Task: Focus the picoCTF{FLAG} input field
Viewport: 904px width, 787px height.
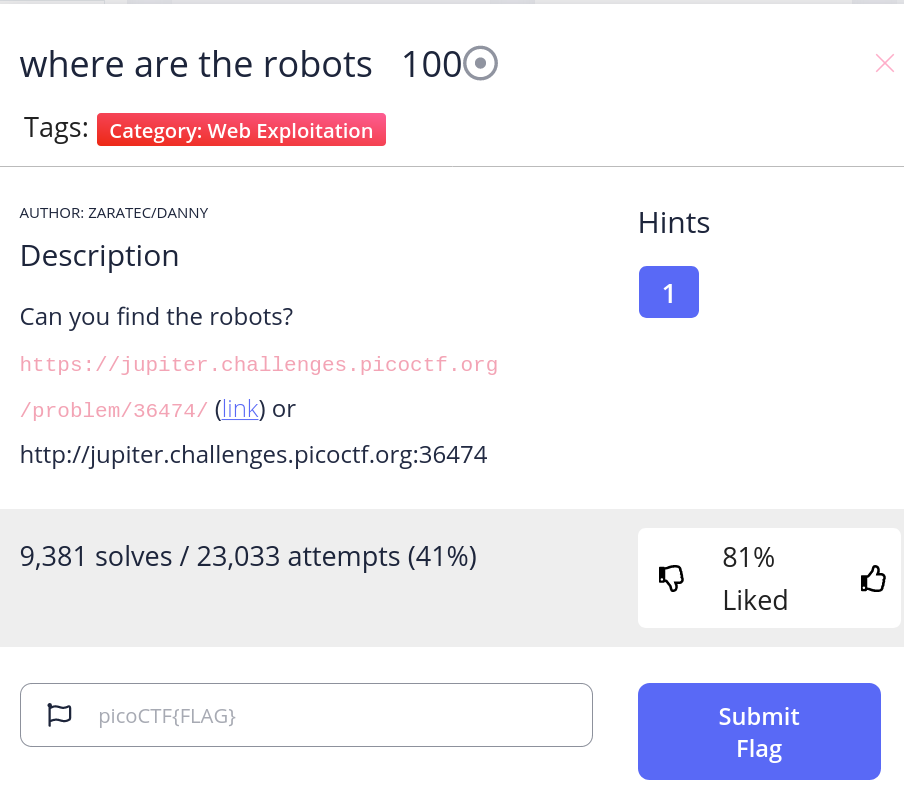Action: pos(330,715)
